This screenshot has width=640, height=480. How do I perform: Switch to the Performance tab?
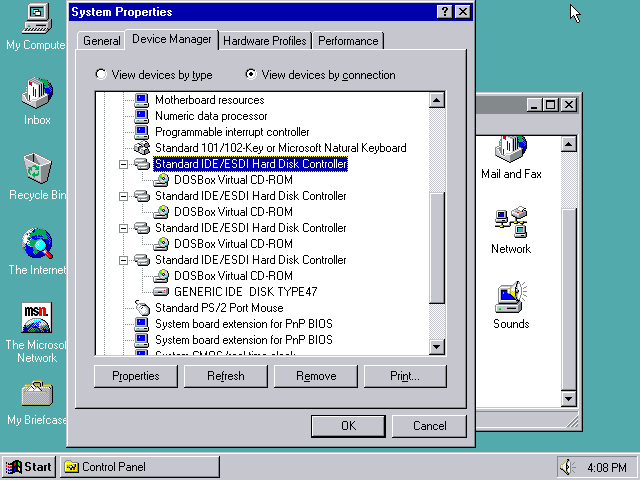349,41
